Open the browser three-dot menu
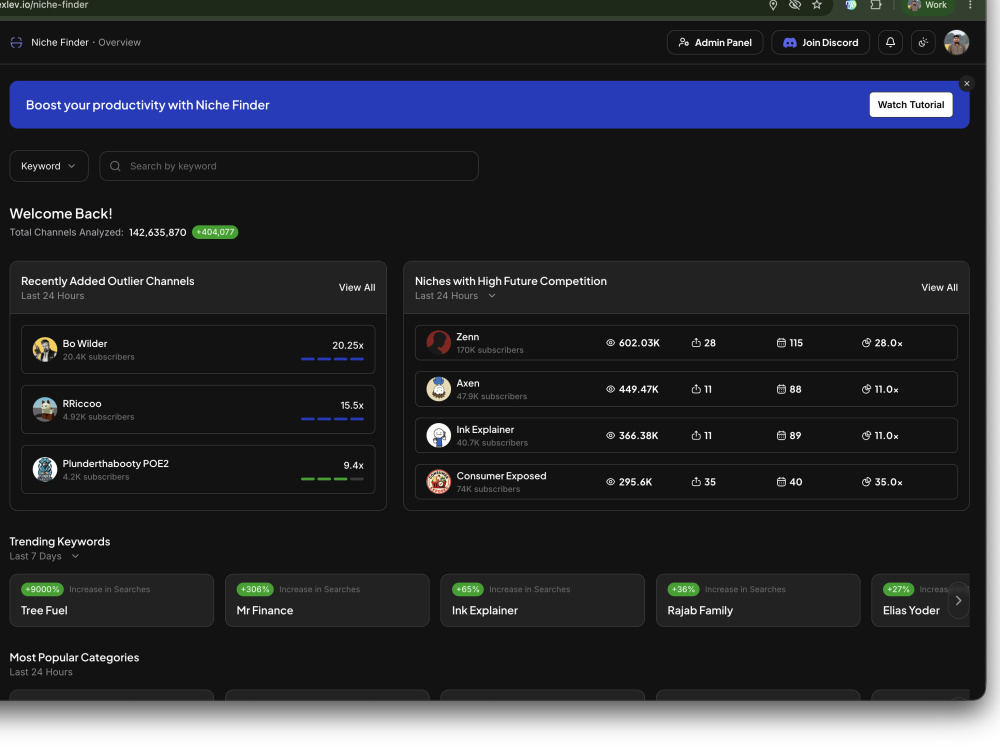This screenshot has height=750, width=1000. coord(970,5)
